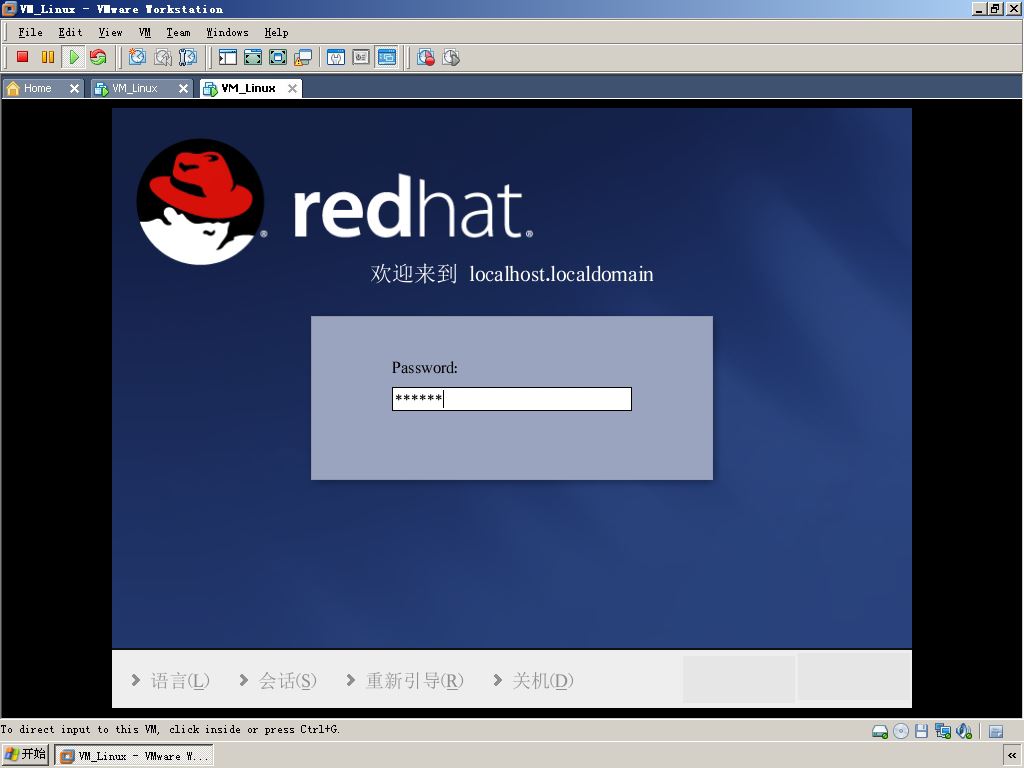This screenshot has width=1024, height=768.
Task: Click the sound device status icon
Action: [x=964, y=731]
